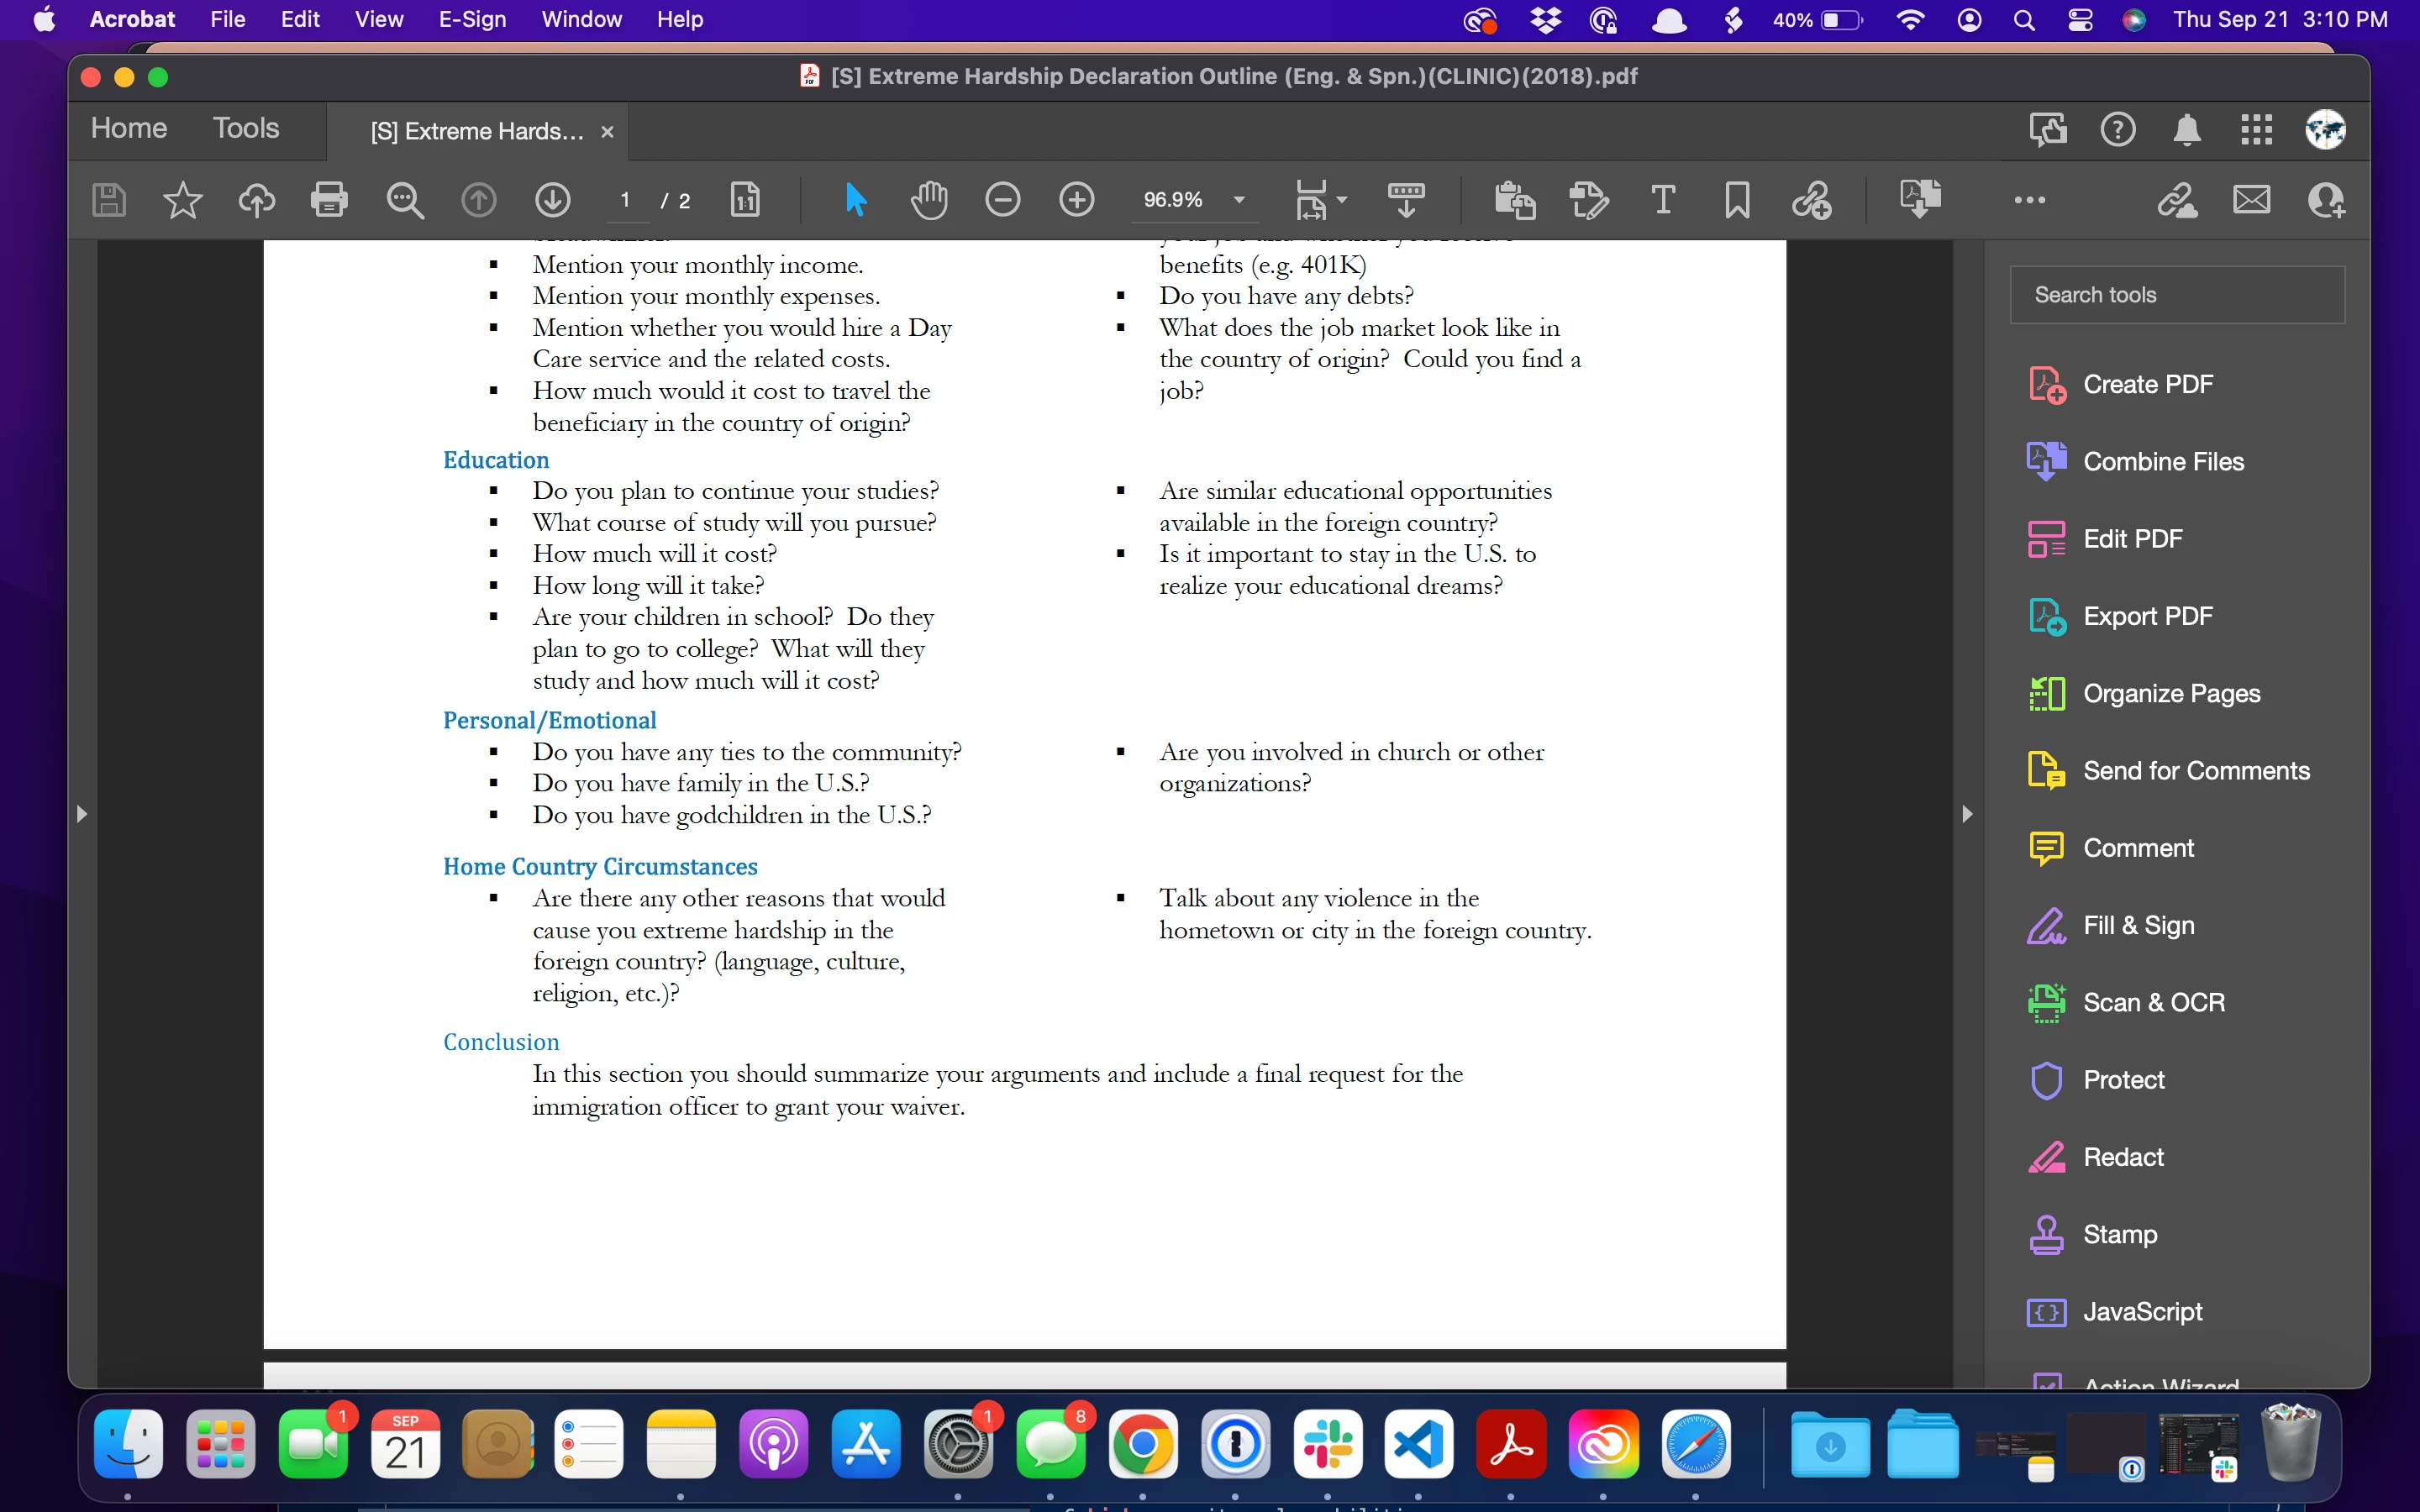Select the Hand pan tool
This screenshot has width=2420, height=1512.
click(x=929, y=200)
